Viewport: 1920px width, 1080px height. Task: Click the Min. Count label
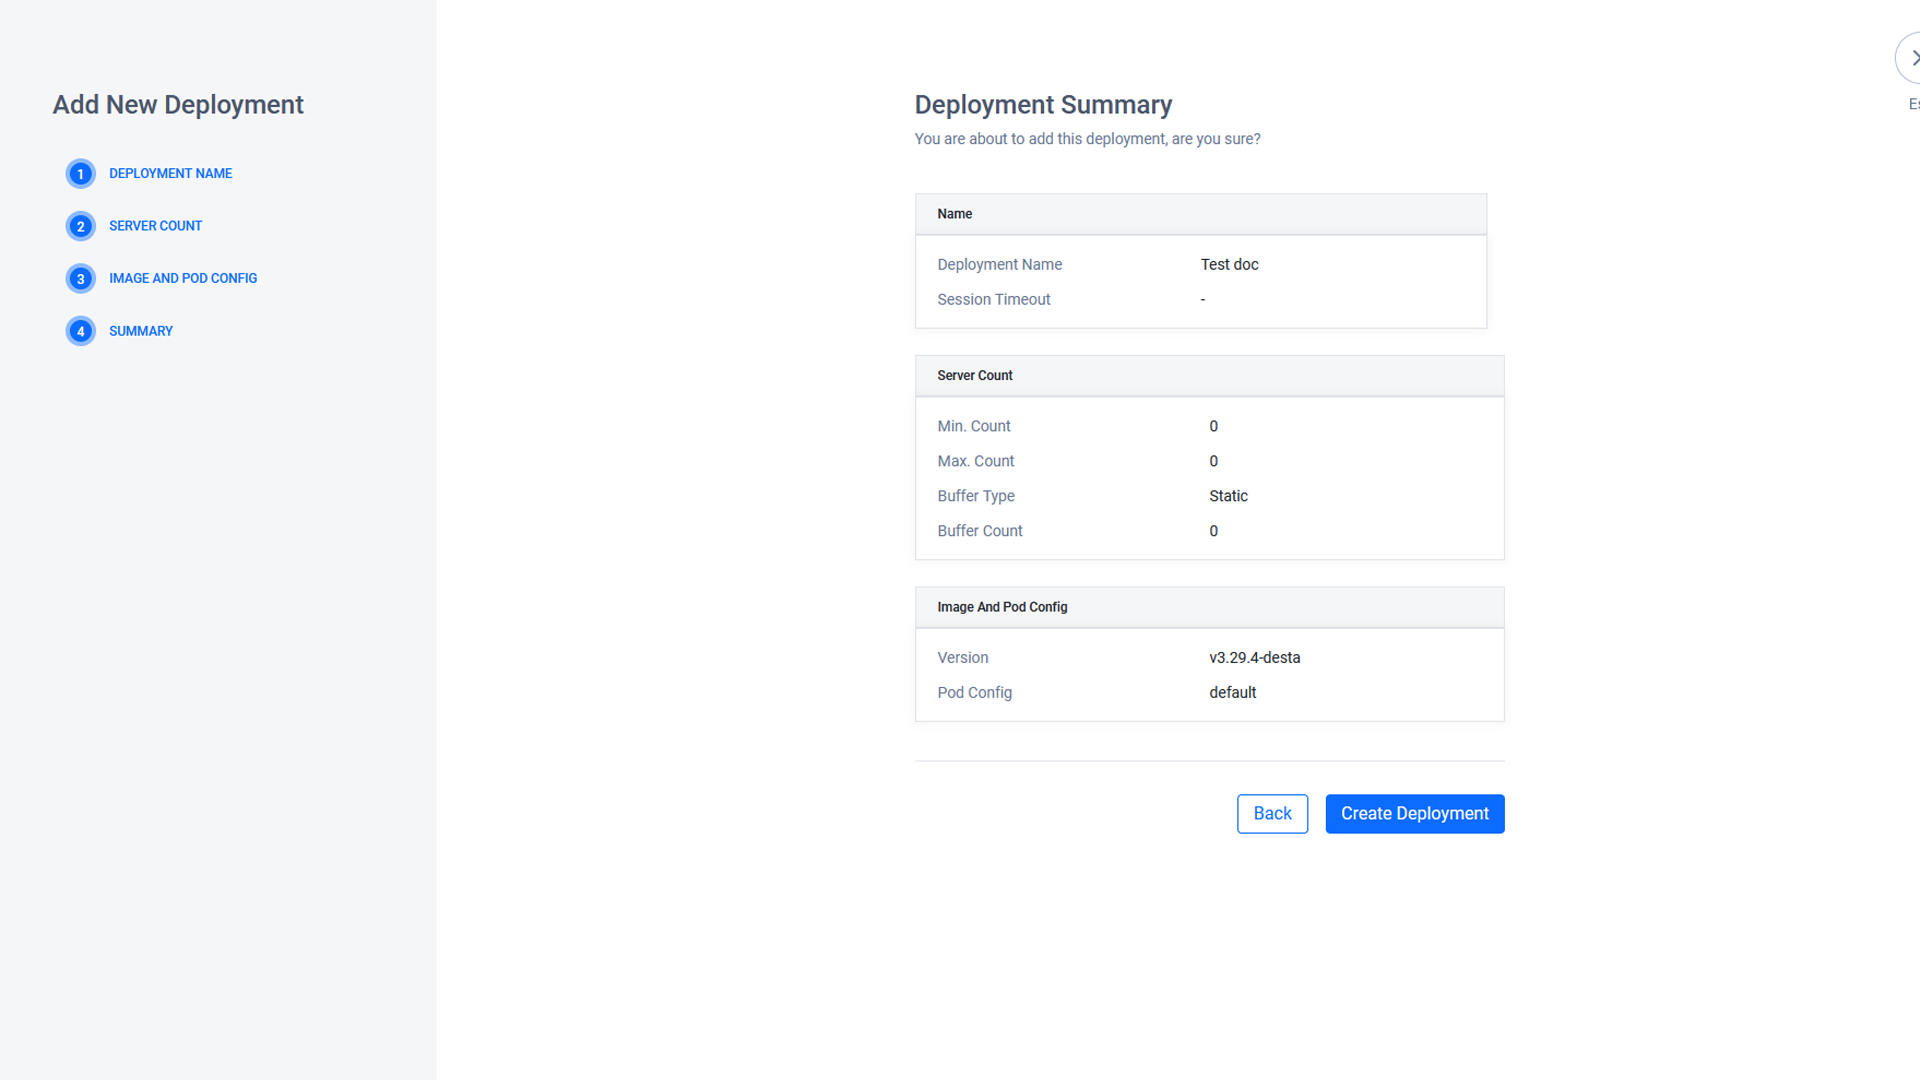(973, 426)
